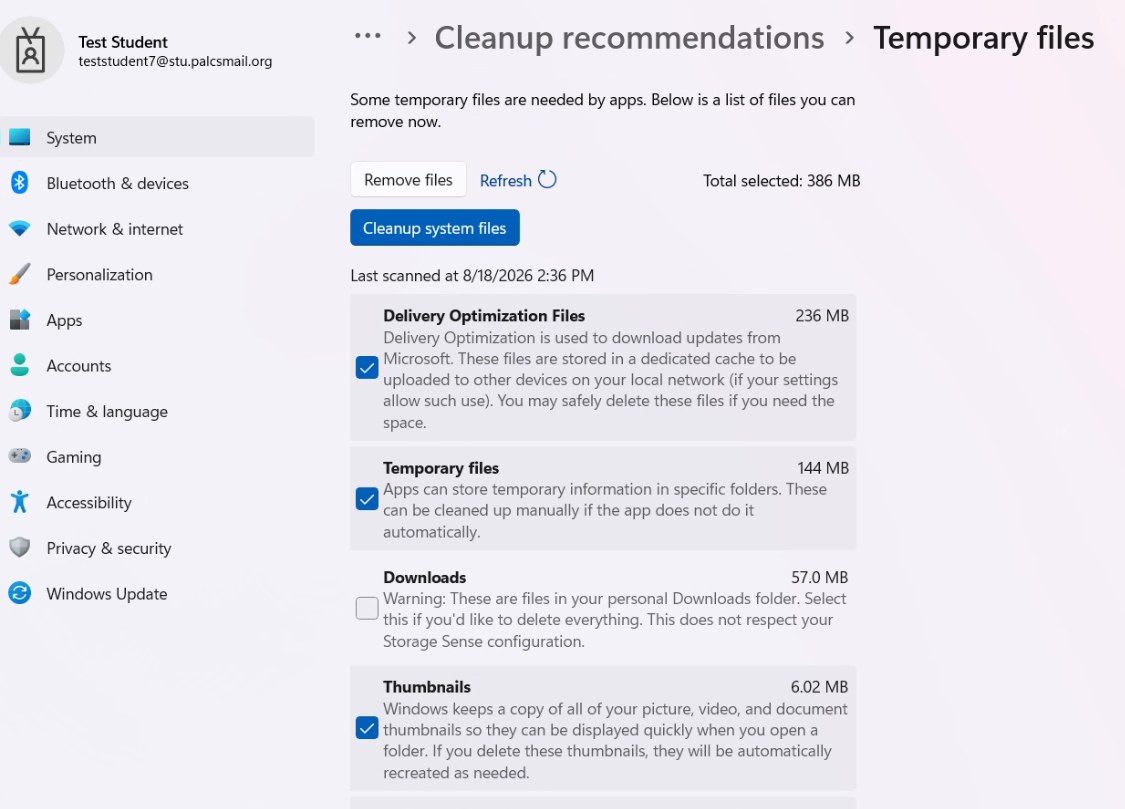The width and height of the screenshot is (1125, 809).
Task: Open the Windows Update sync icon
Action: [19, 593]
